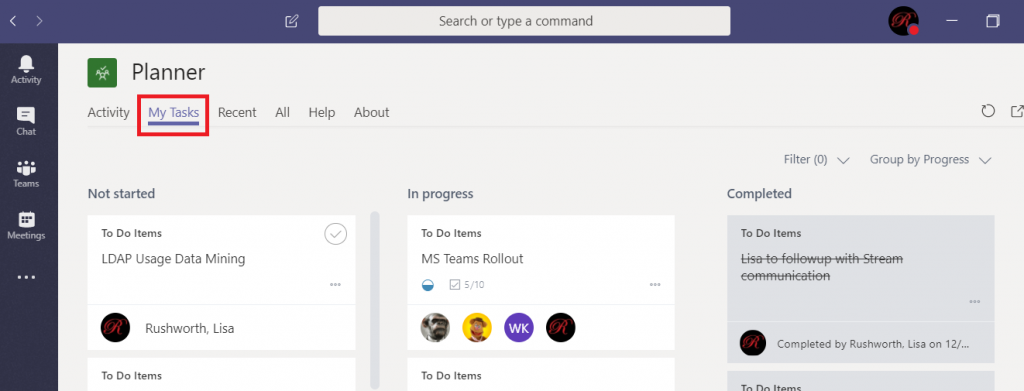Open the LDAP Usage Data Mining task
Image resolution: width=1024 pixels, height=391 pixels.
(173, 259)
